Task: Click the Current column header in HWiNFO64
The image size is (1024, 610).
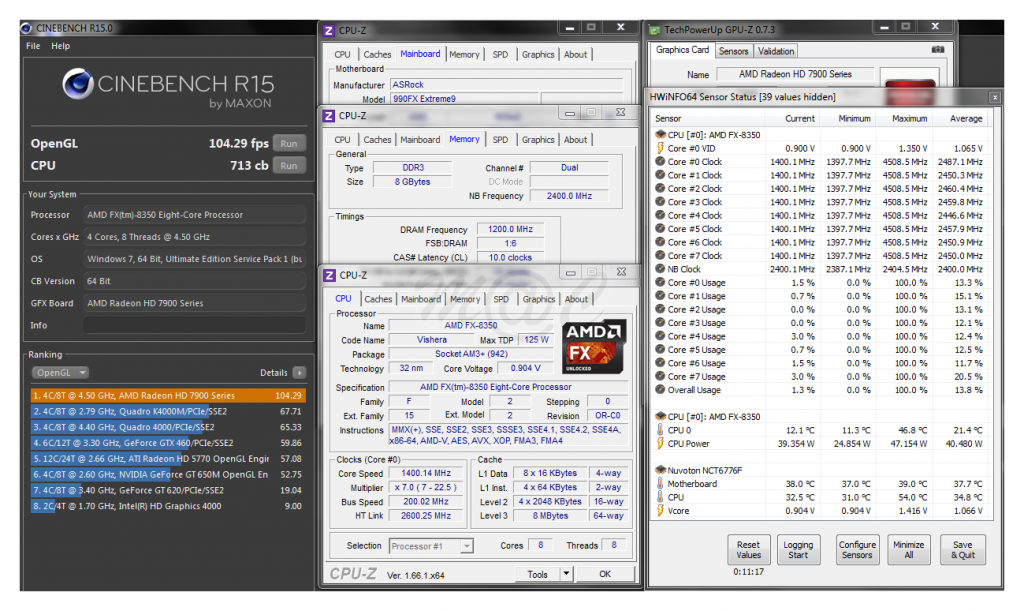Action: 799,119
